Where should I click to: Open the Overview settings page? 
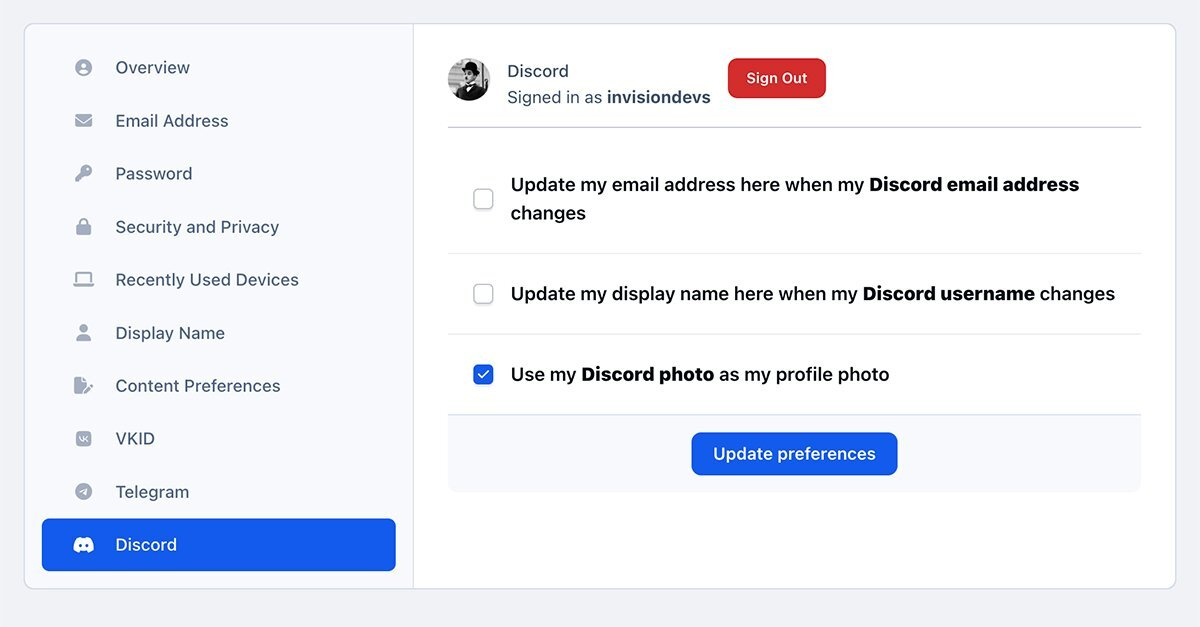(x=152, y=68)
